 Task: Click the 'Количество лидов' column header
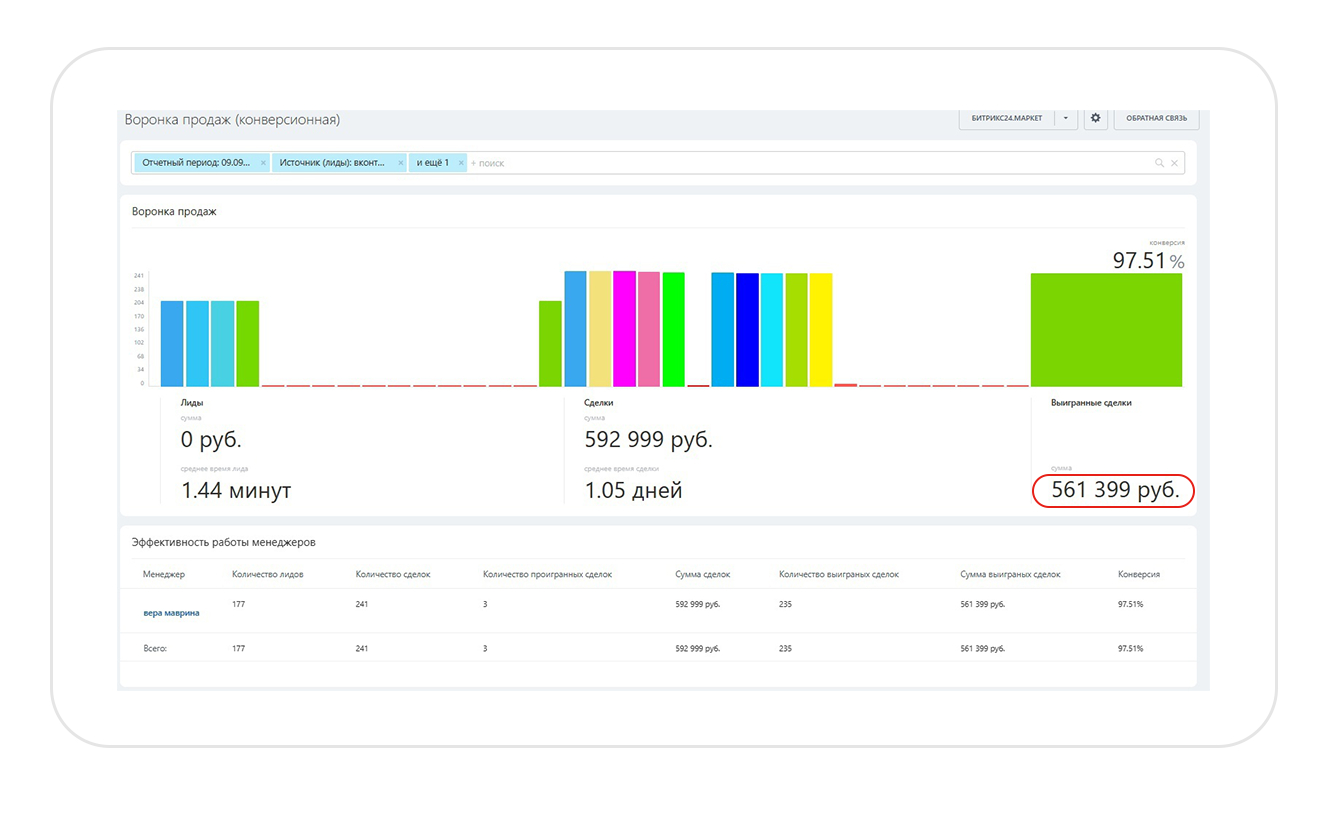tap(267, 574)
